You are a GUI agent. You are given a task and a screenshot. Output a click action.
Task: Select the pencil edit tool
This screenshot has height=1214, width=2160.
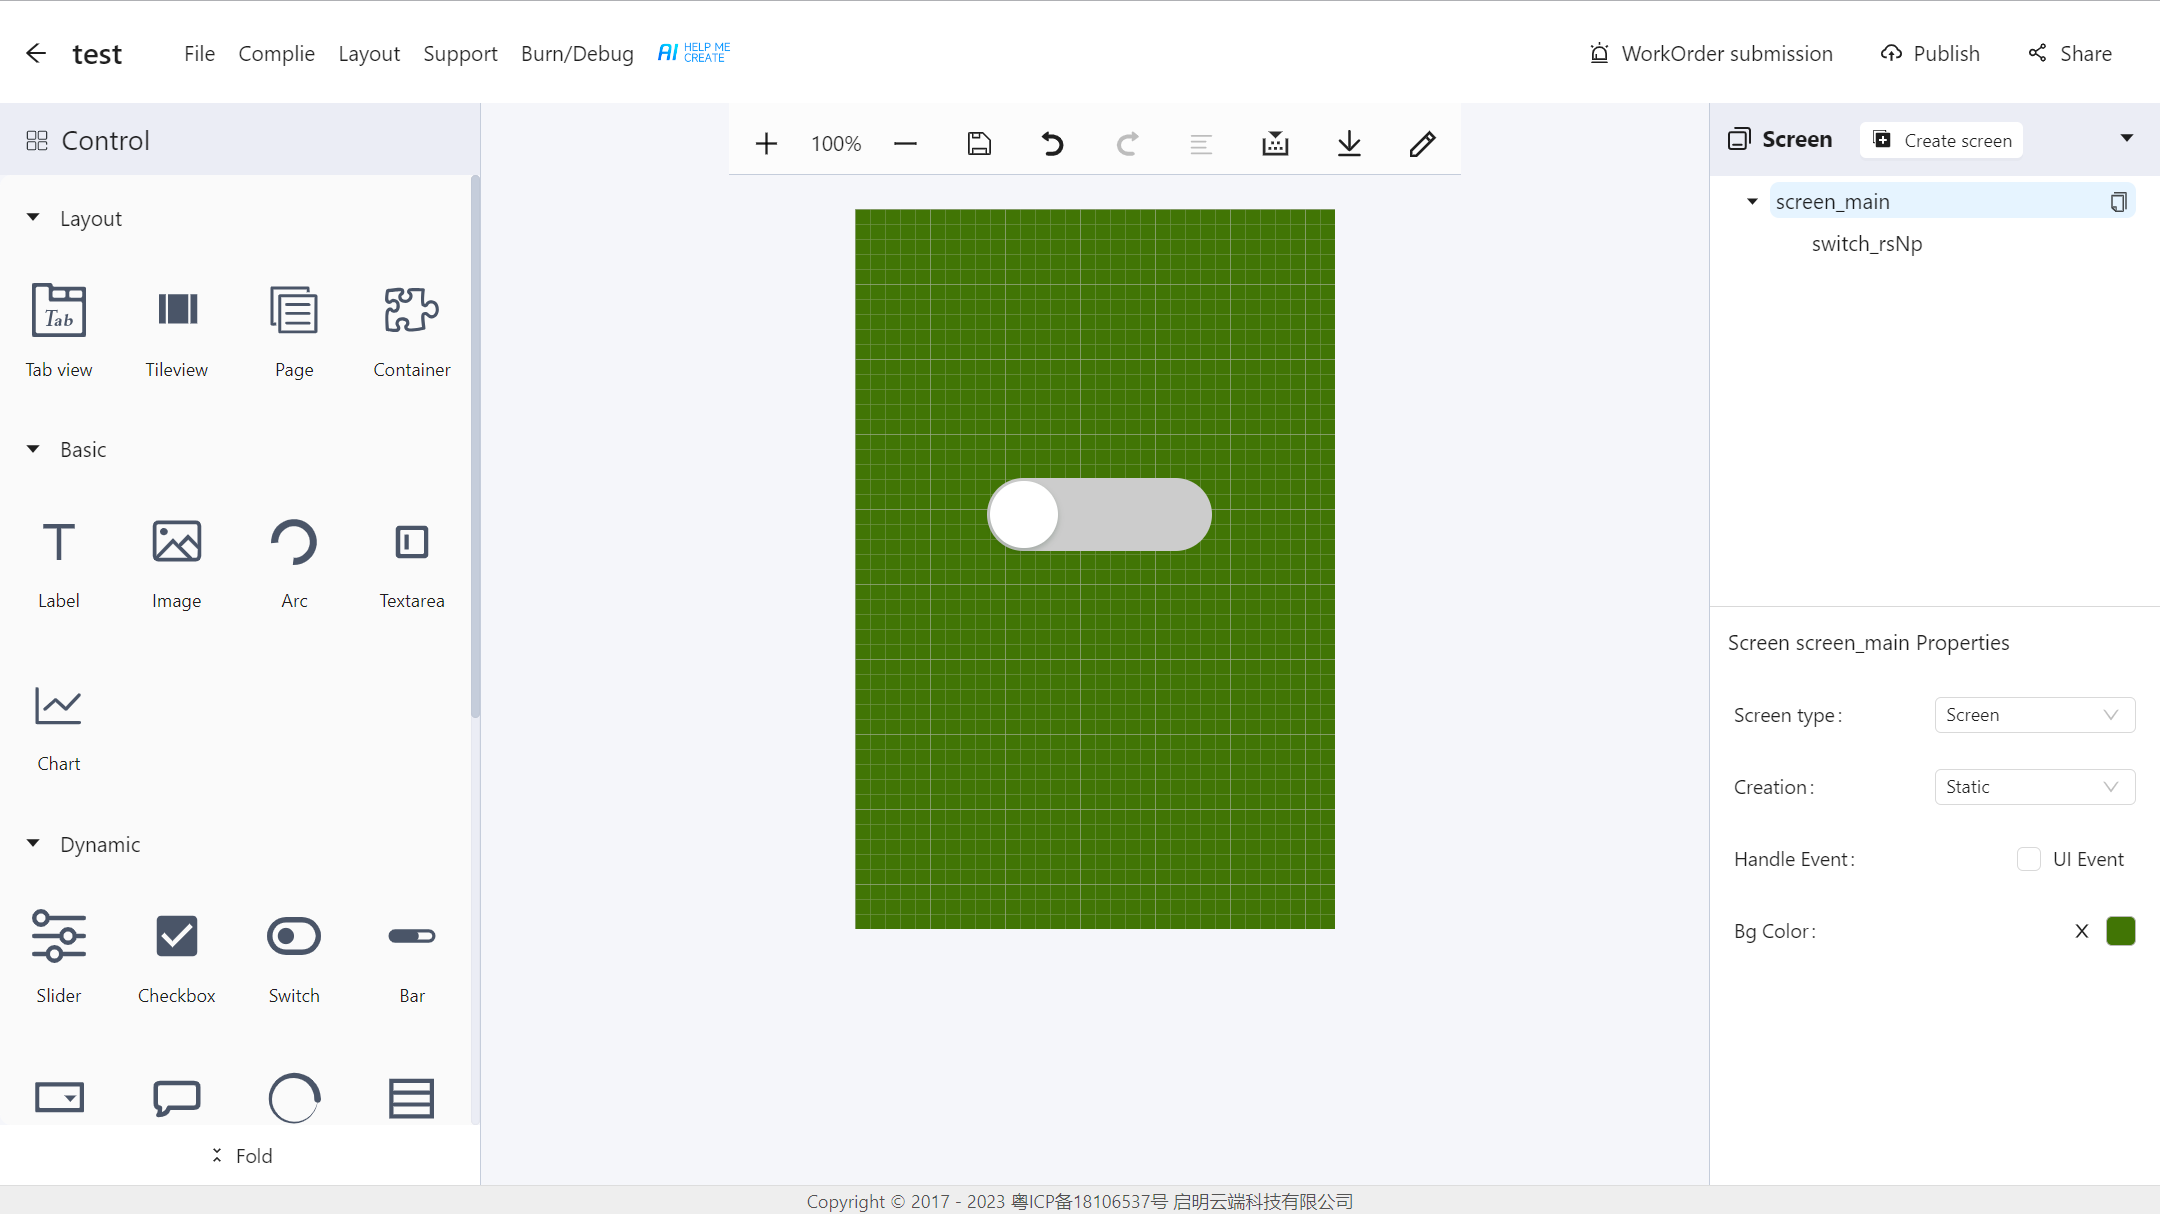pos(1423,144)
